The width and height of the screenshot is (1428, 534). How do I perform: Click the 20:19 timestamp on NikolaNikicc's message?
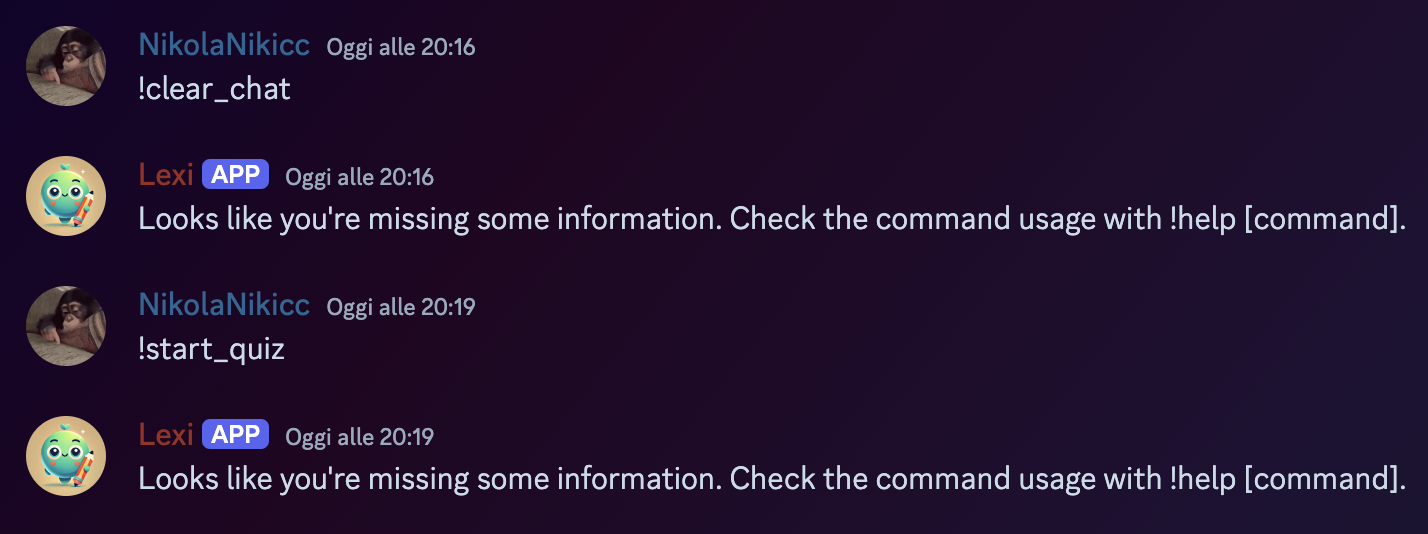[x=401, y=307]
